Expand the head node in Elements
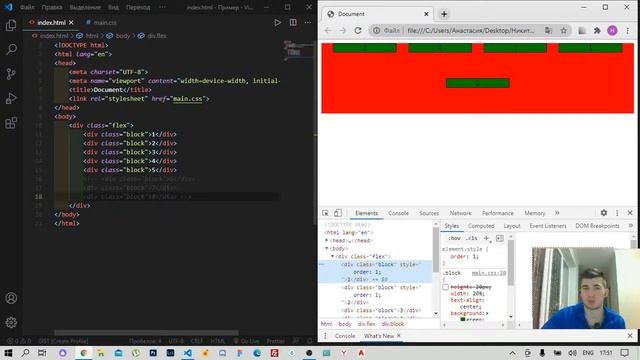The width and height of the screenshot is (640, 360). (327, 240)
